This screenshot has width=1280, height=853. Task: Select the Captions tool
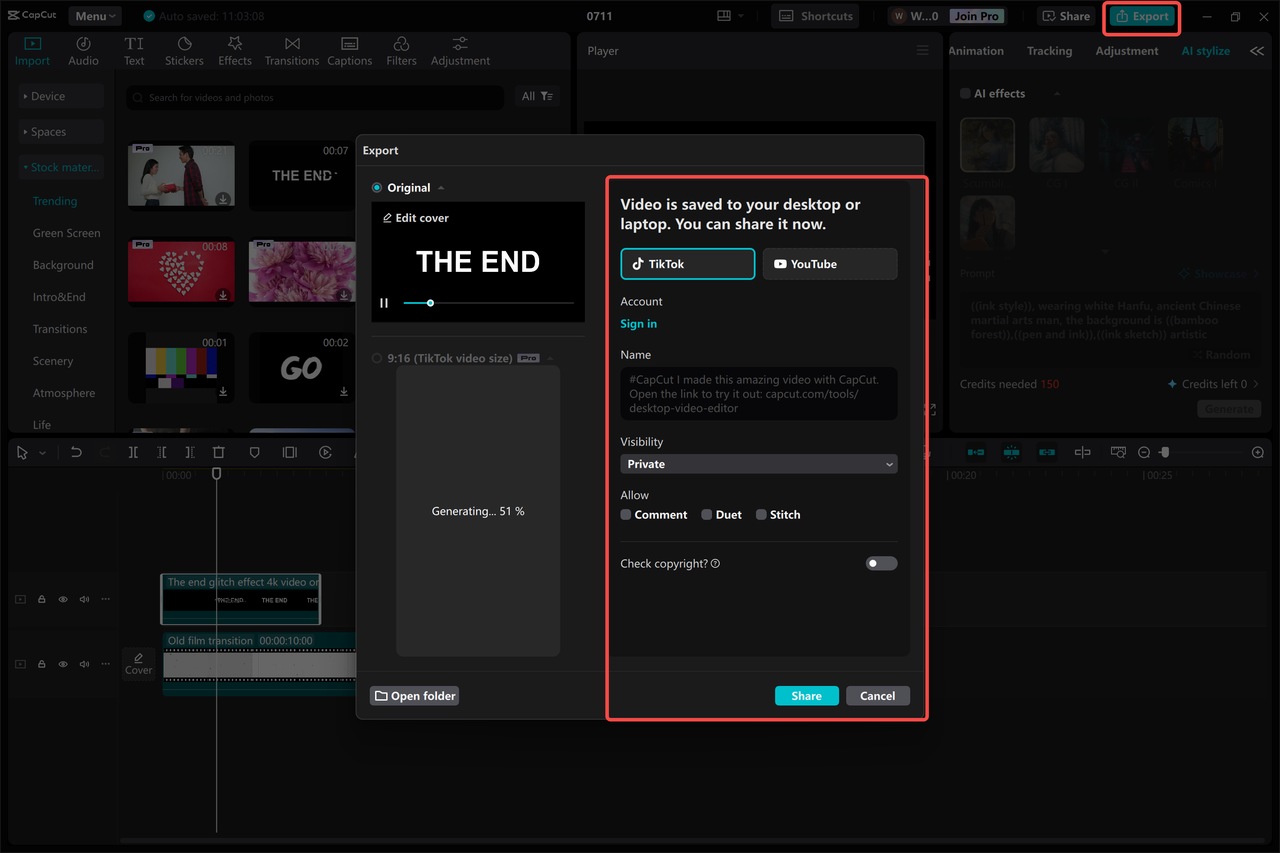[x=349, y=50]
